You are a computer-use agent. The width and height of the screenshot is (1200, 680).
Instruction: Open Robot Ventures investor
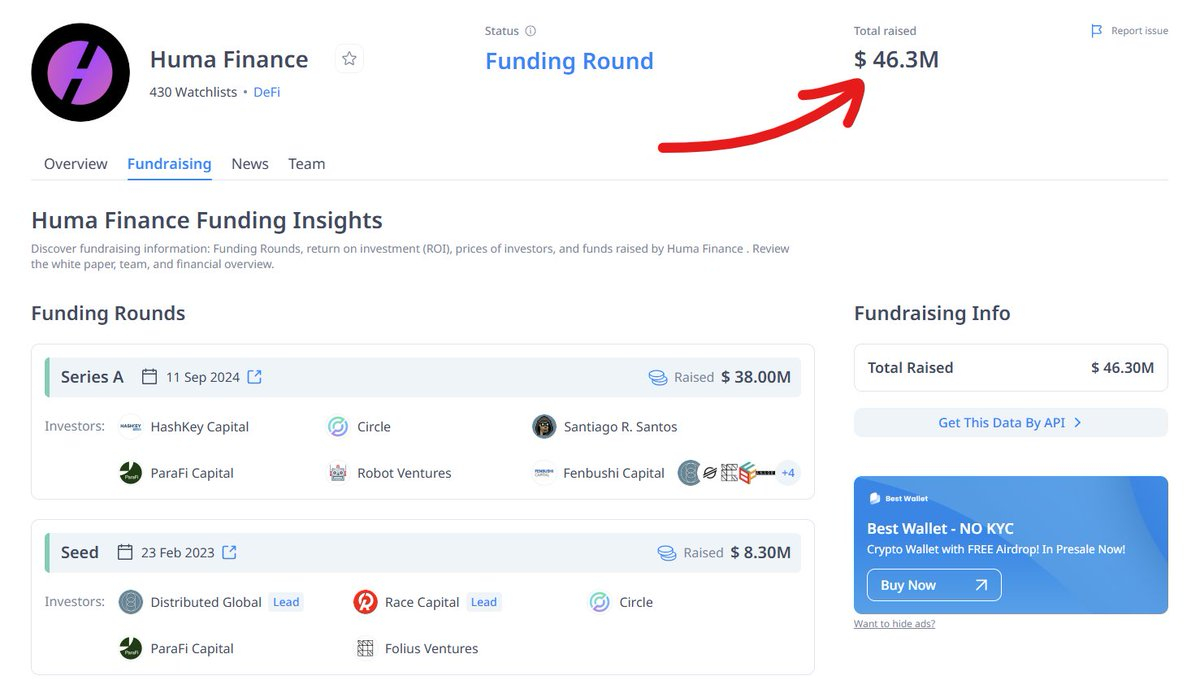[404, 473]
